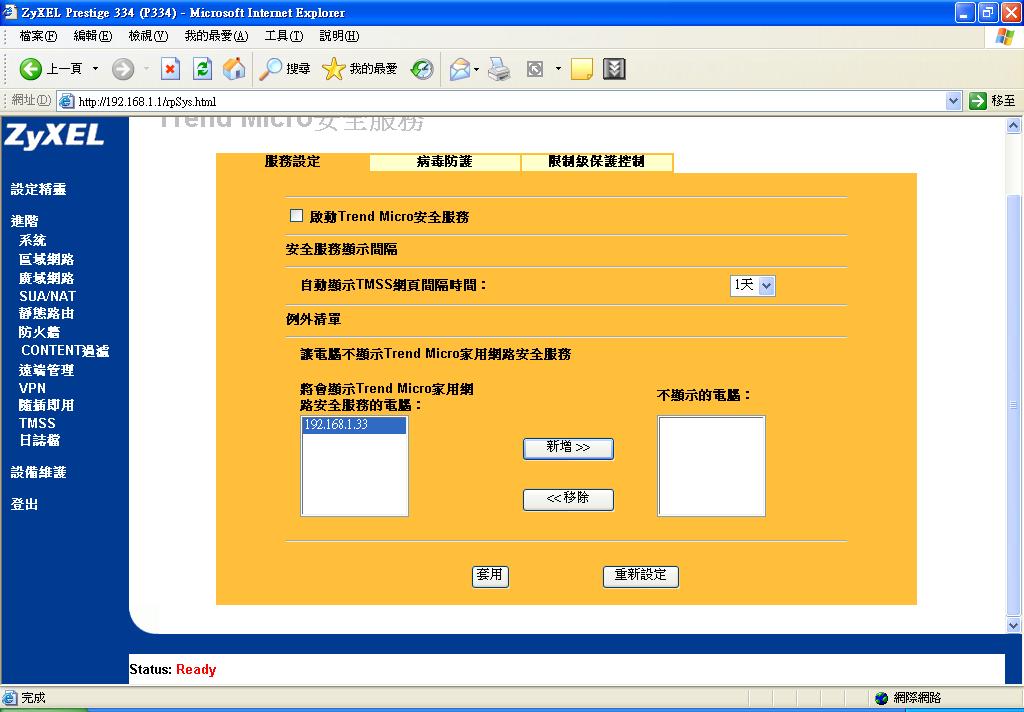Open CONTENT過濾 in the sidebar

coord(65,351)
